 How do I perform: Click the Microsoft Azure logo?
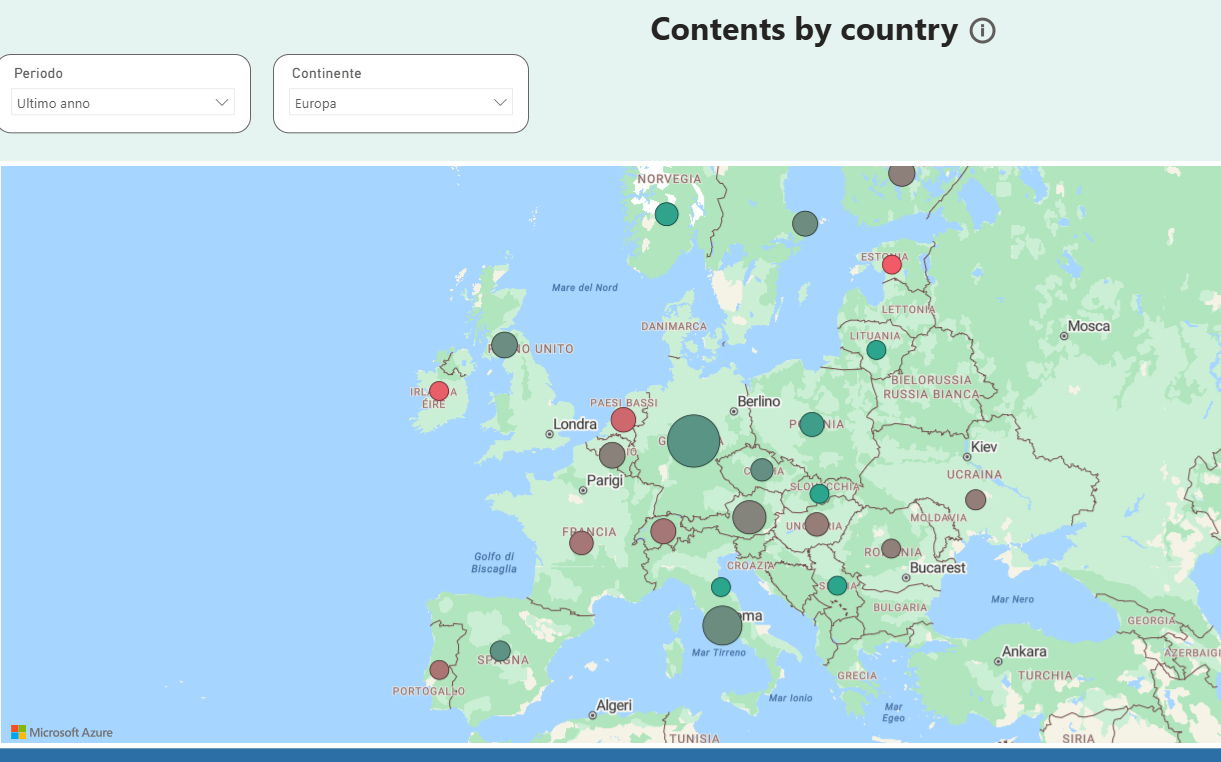pyautogui.click(x=62, y=732)
